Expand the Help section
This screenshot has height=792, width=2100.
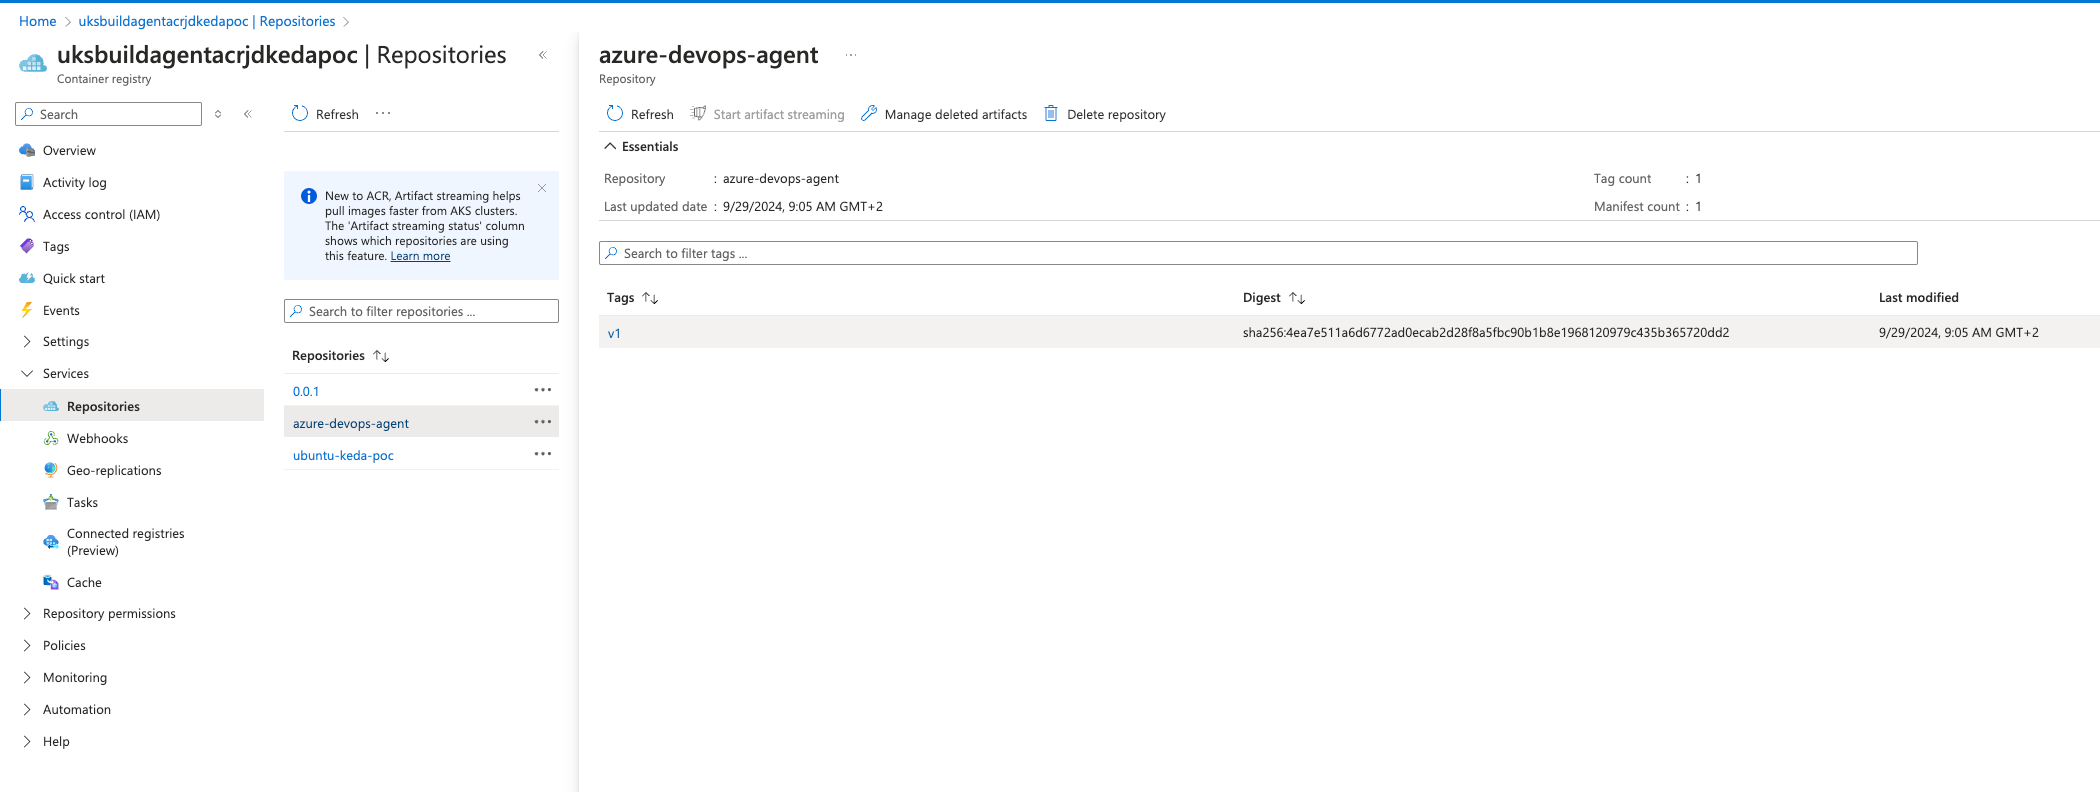click(27, 742)
